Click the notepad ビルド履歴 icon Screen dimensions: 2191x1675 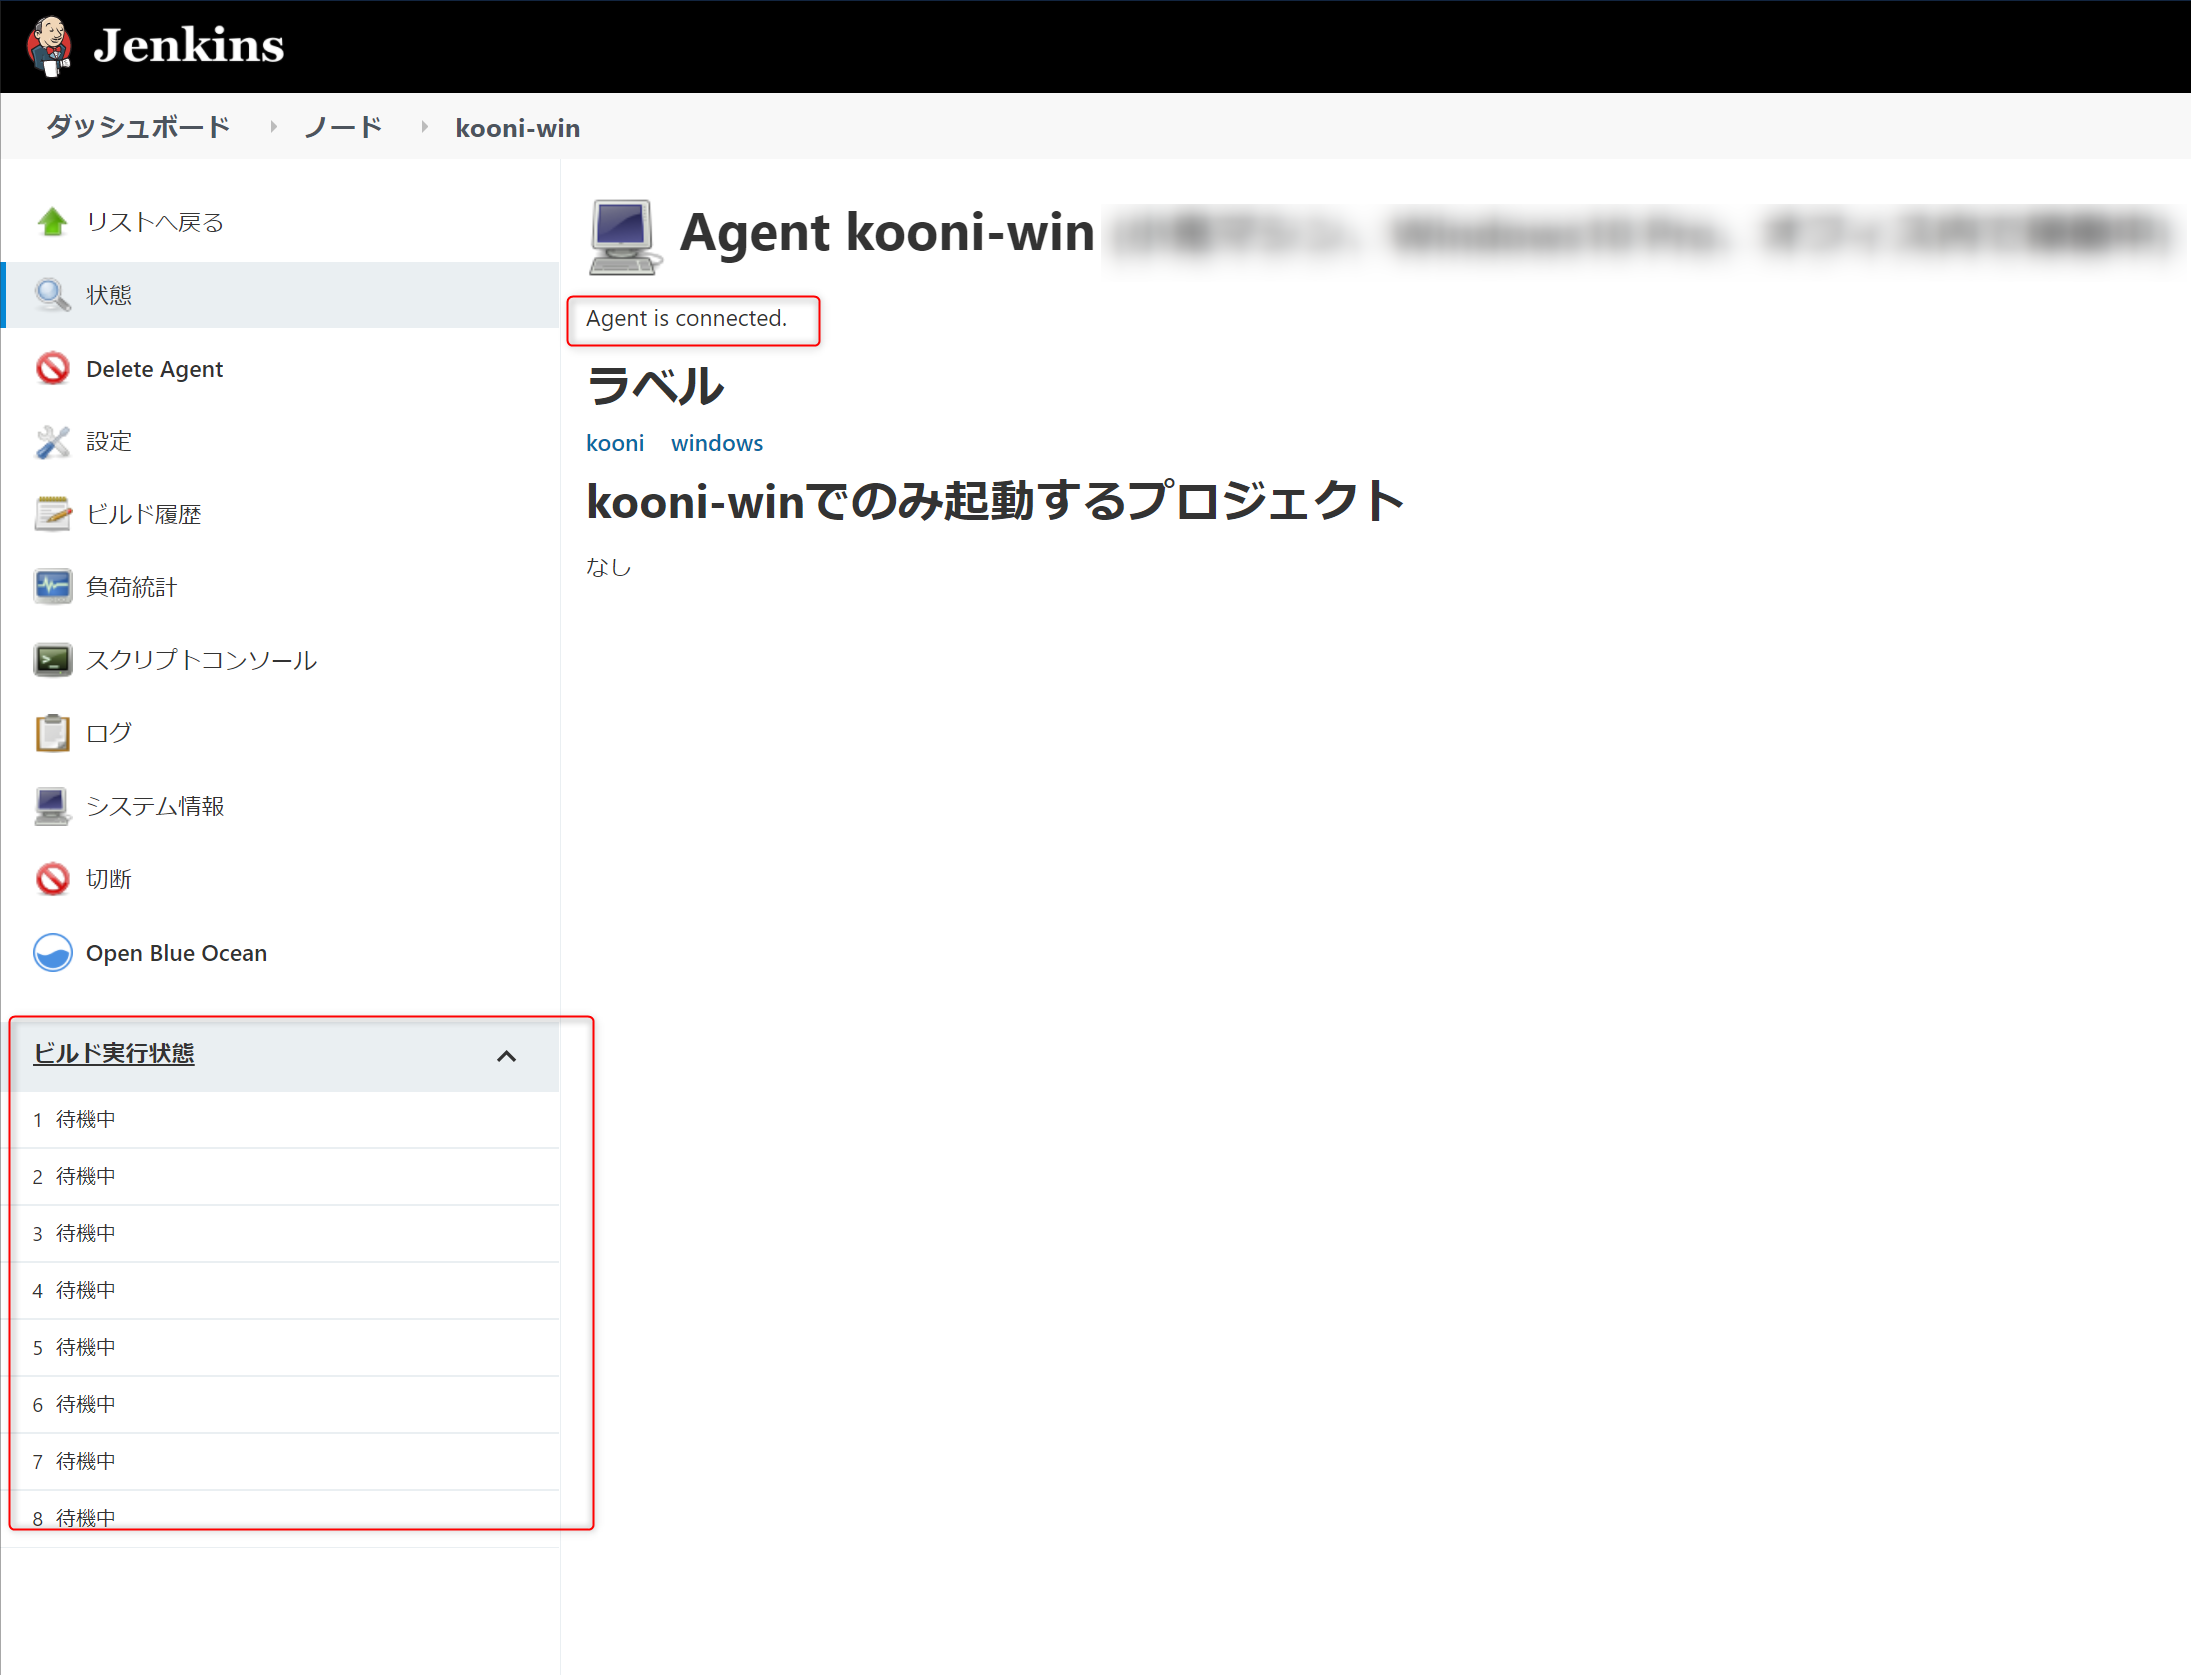tap(52, 514)
